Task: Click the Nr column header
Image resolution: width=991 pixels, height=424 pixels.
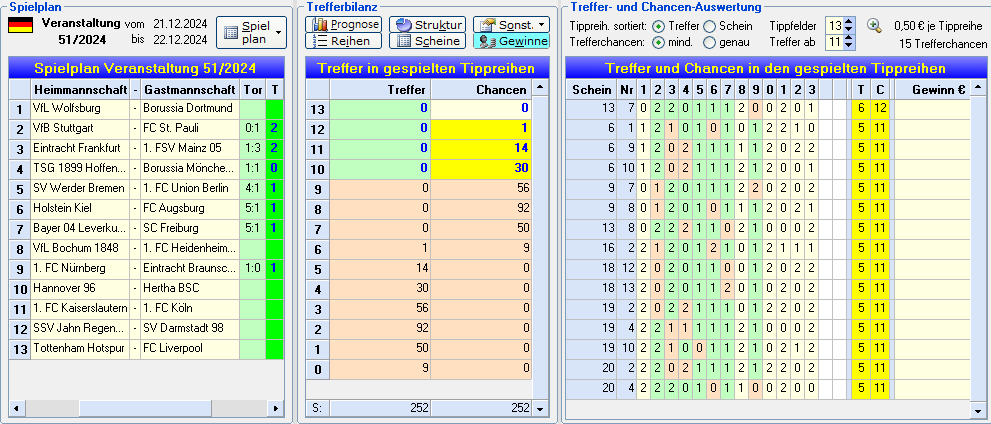Action: tap(627, 89)
